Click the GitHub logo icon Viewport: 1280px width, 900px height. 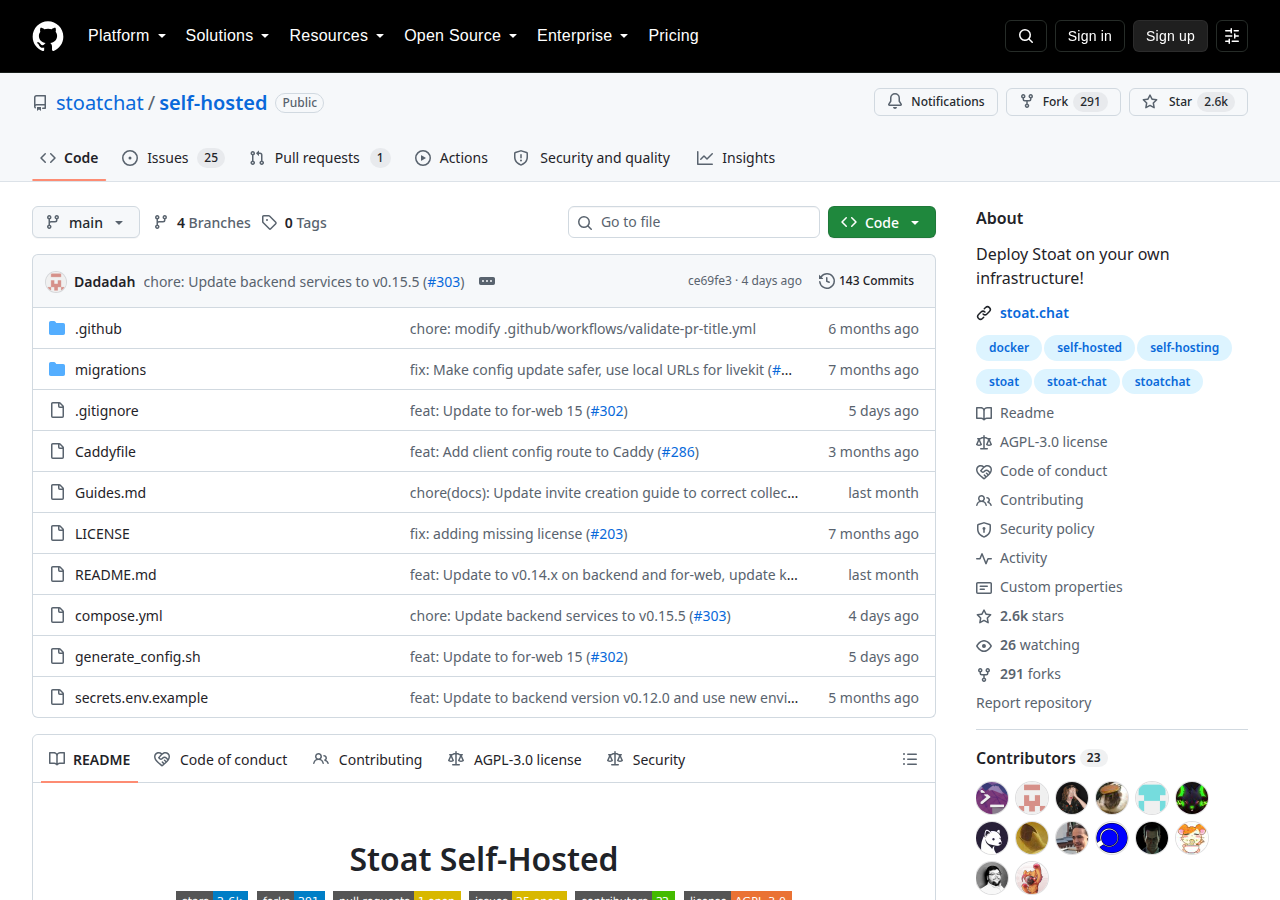[x=48, y=36]
